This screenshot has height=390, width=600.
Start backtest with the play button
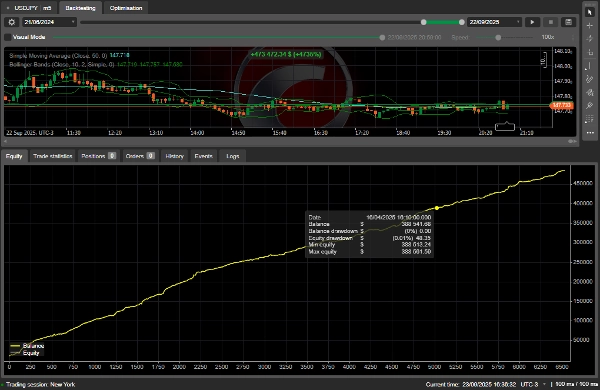(532, 22)
